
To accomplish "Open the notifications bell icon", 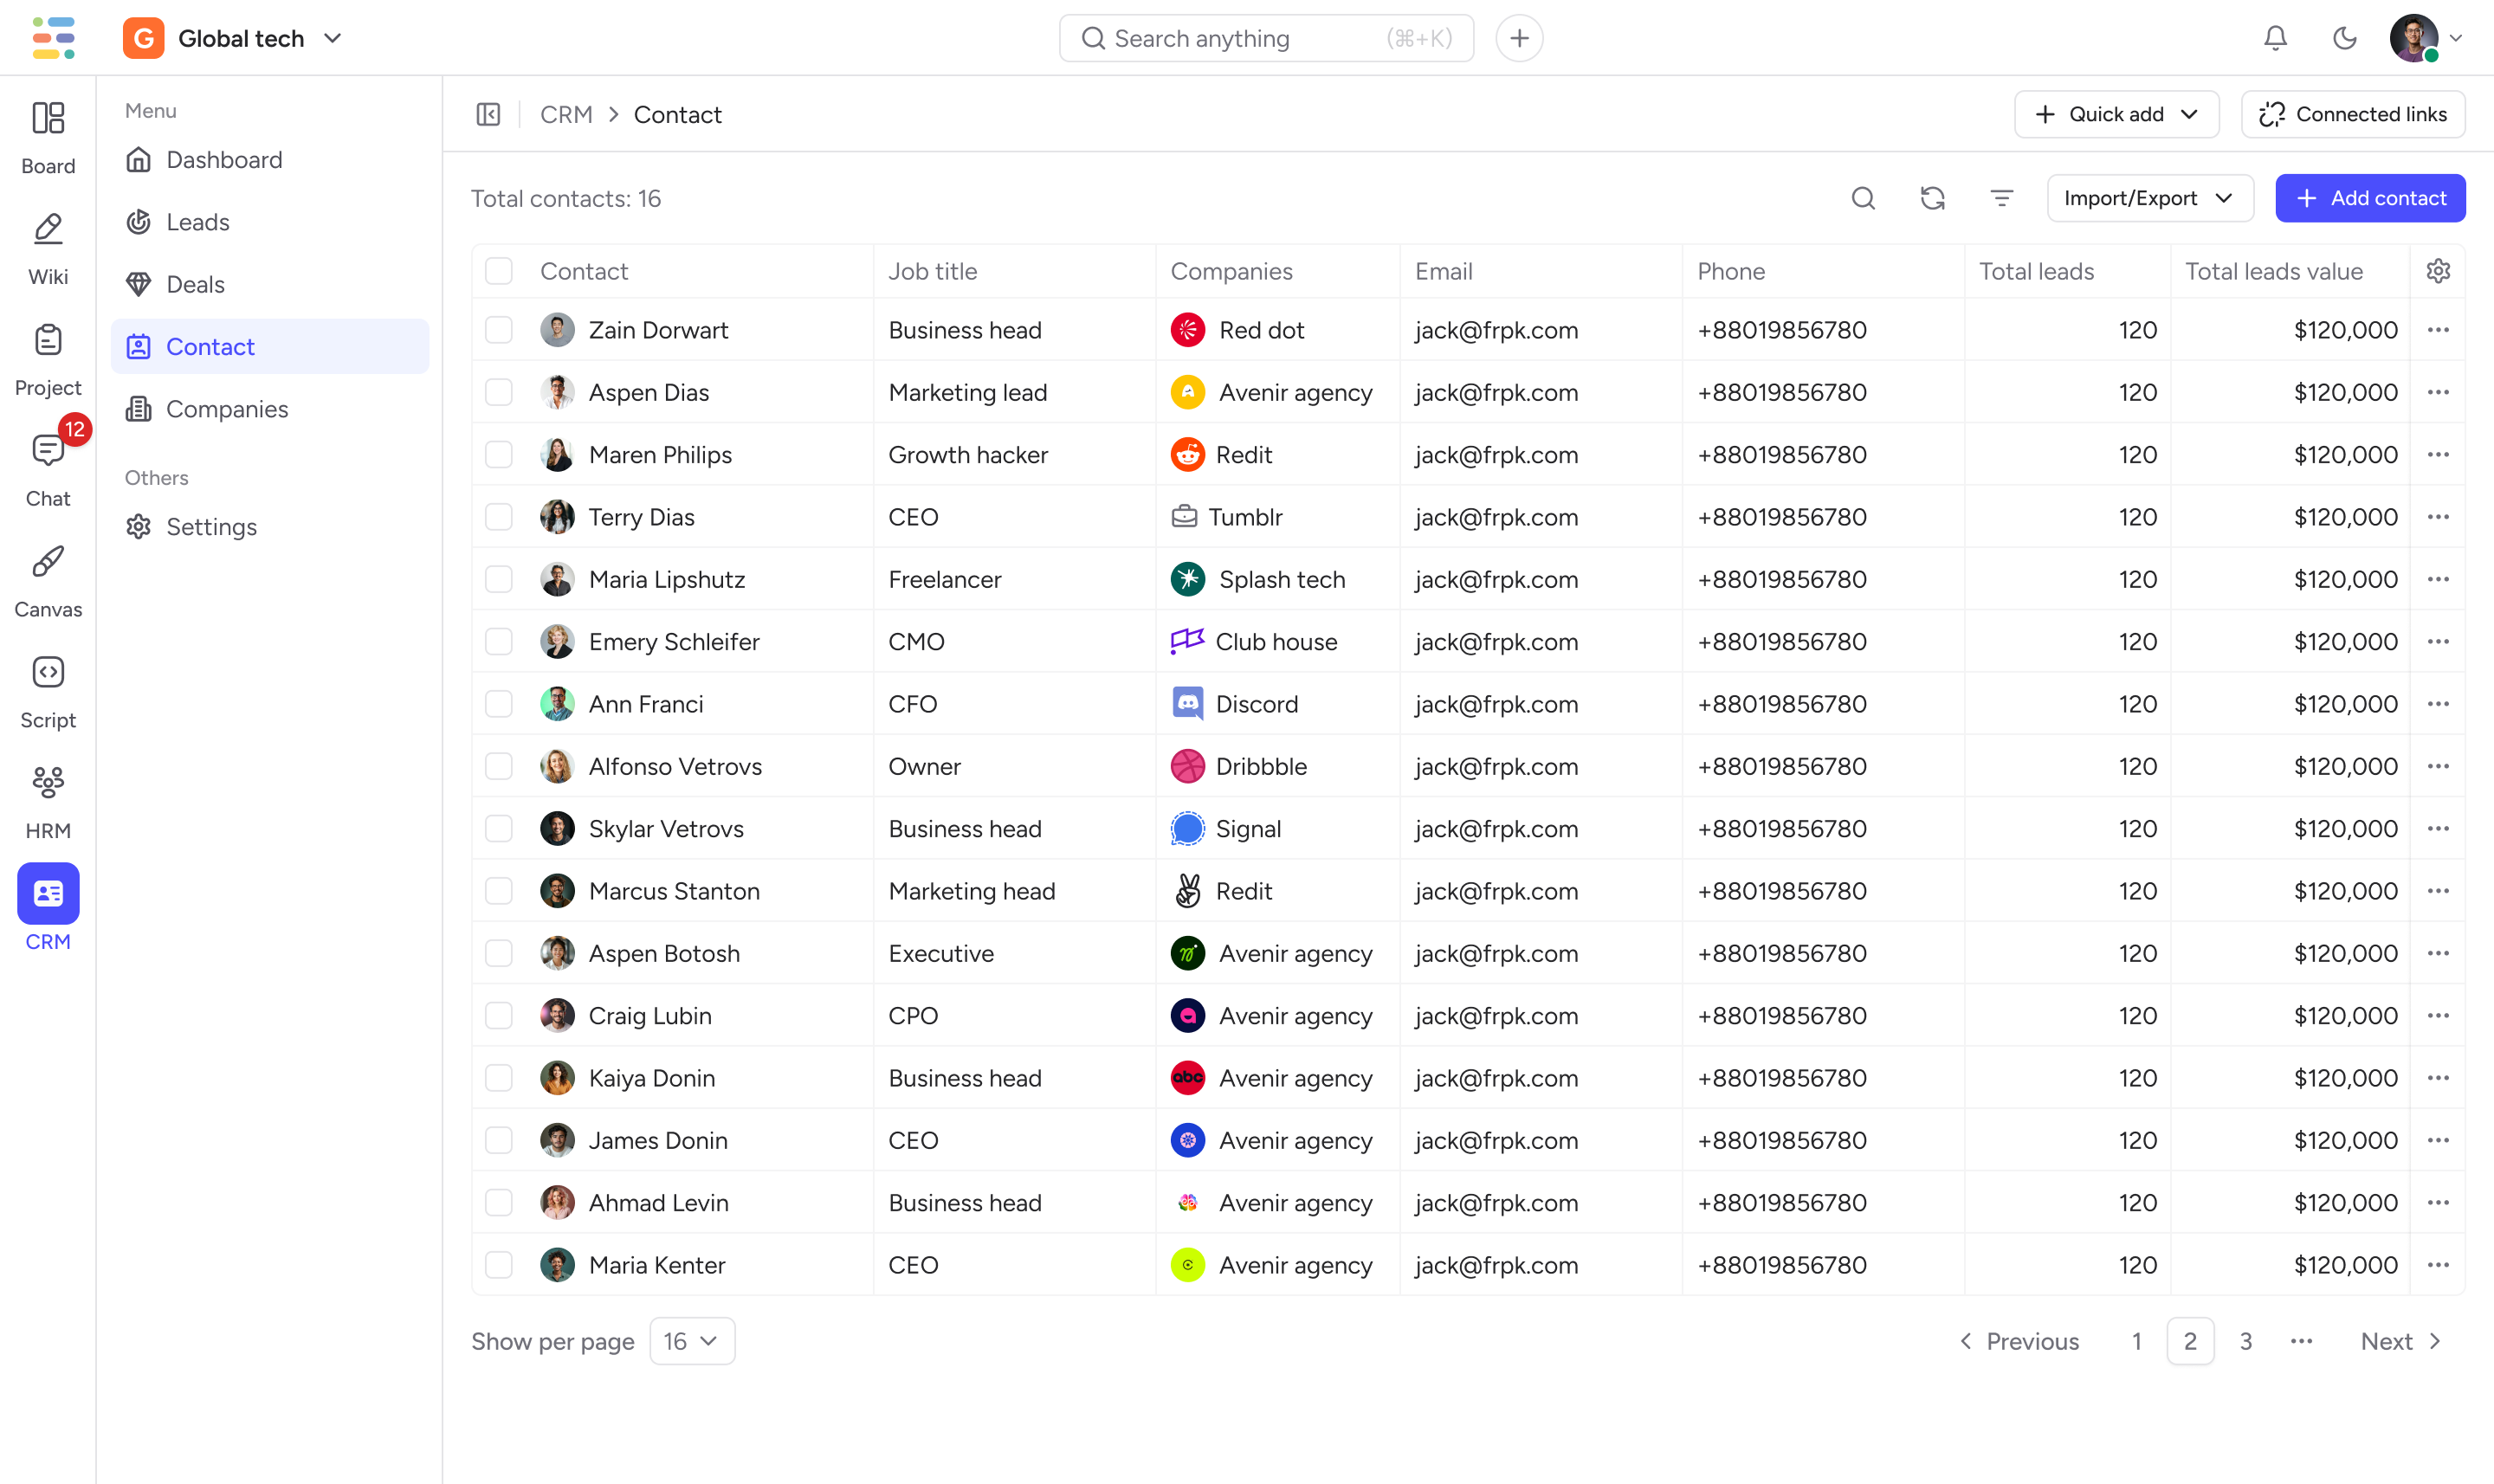I will tap(2275, 38).
